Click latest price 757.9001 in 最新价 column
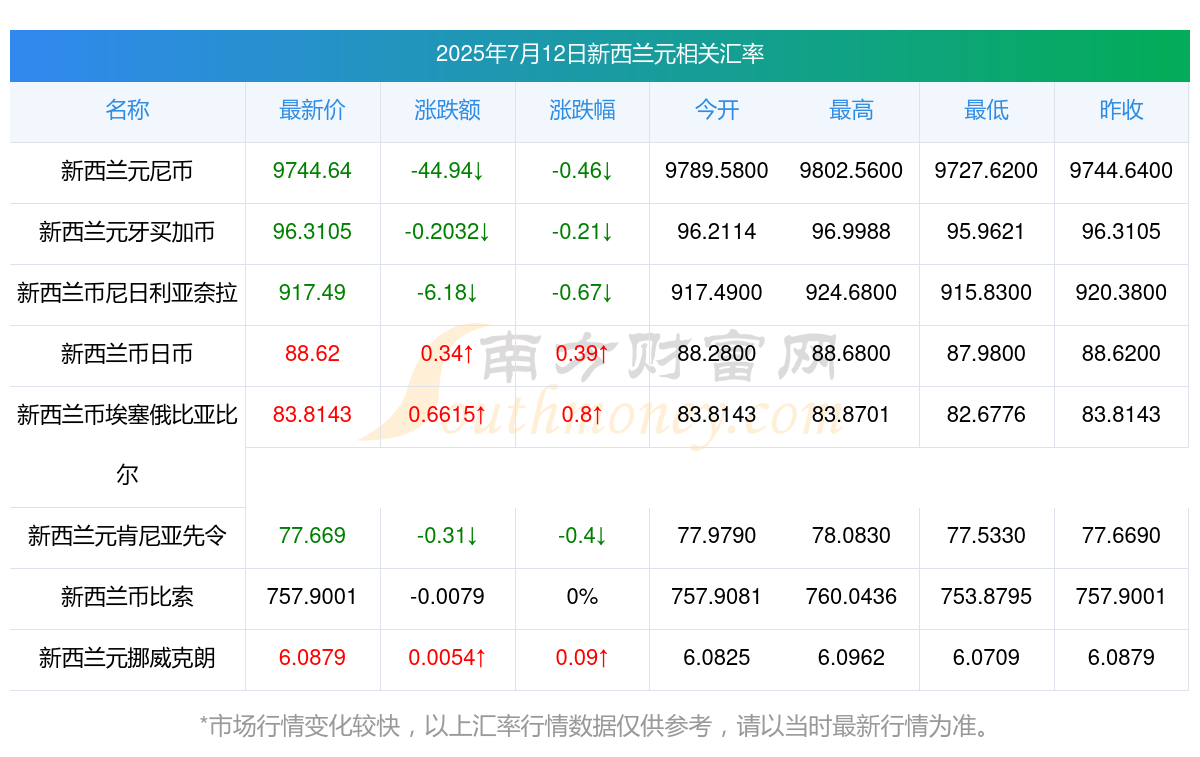 pos(312,597)
